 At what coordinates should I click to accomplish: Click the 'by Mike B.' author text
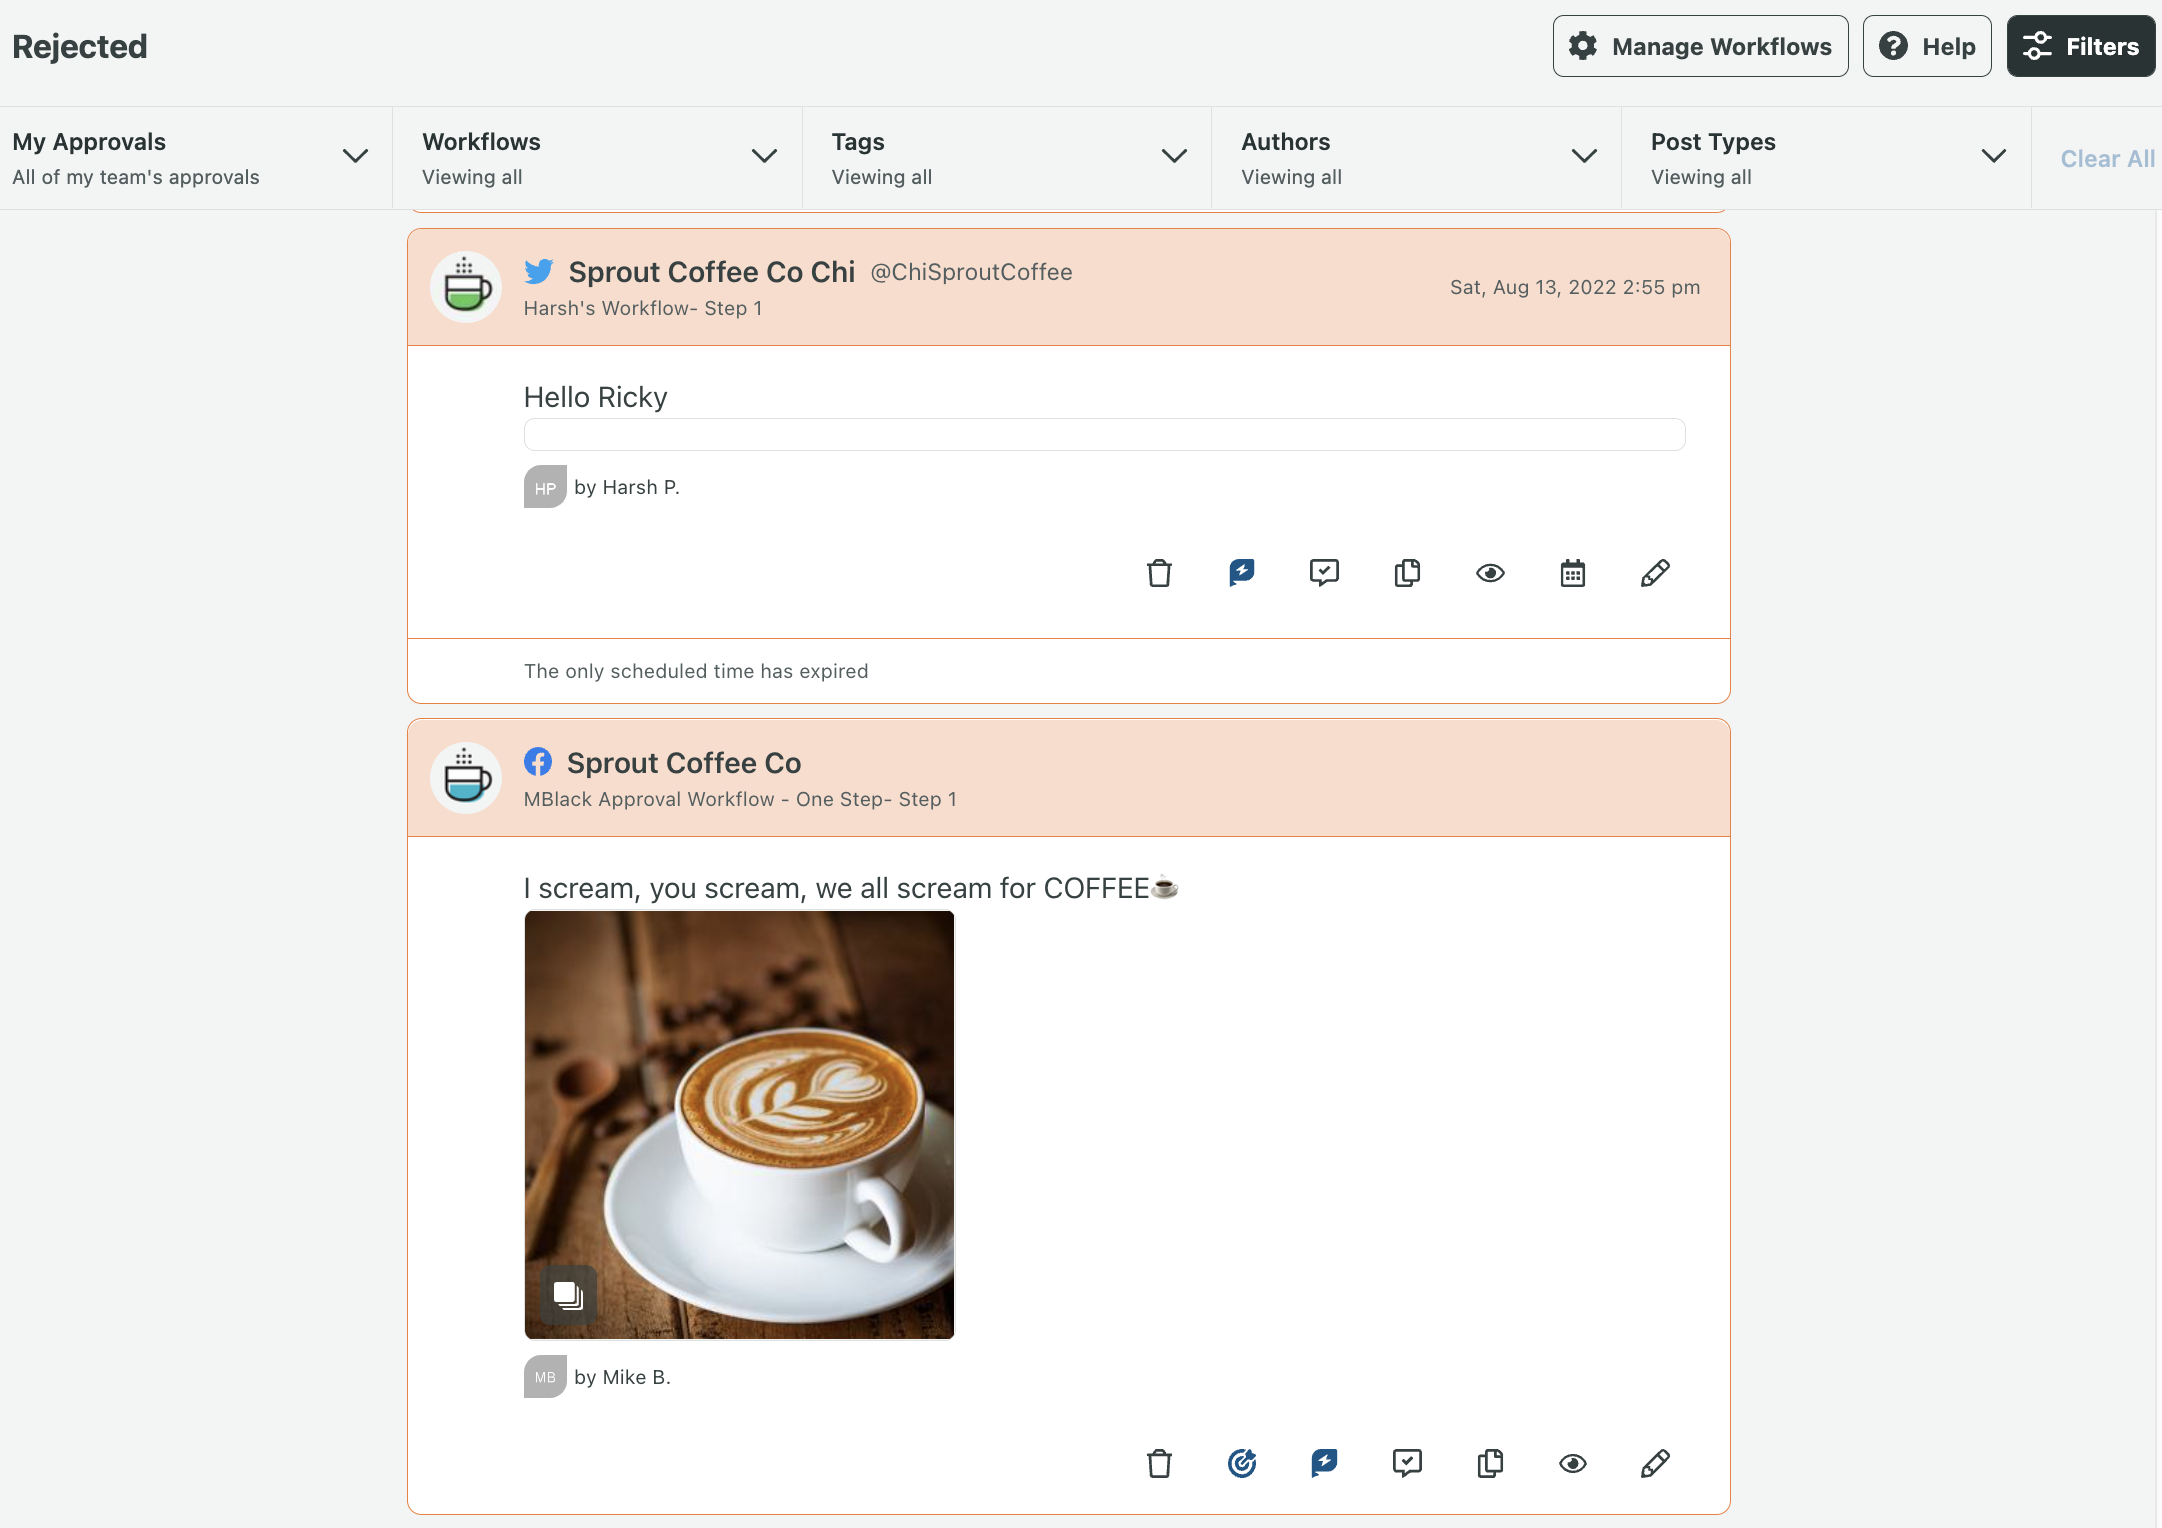tap(622, 1377)
